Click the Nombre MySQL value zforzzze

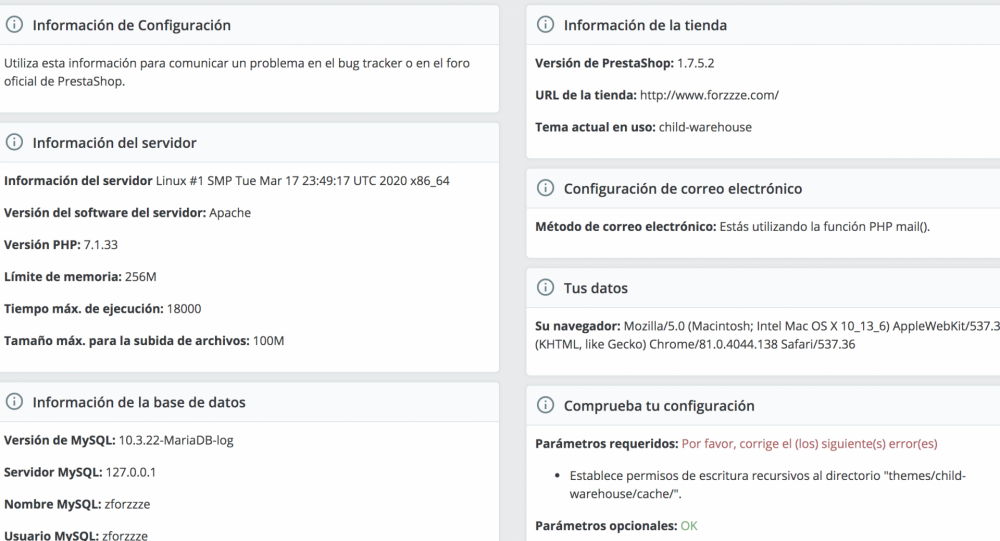pyautogui.click(x=128, y=504)
